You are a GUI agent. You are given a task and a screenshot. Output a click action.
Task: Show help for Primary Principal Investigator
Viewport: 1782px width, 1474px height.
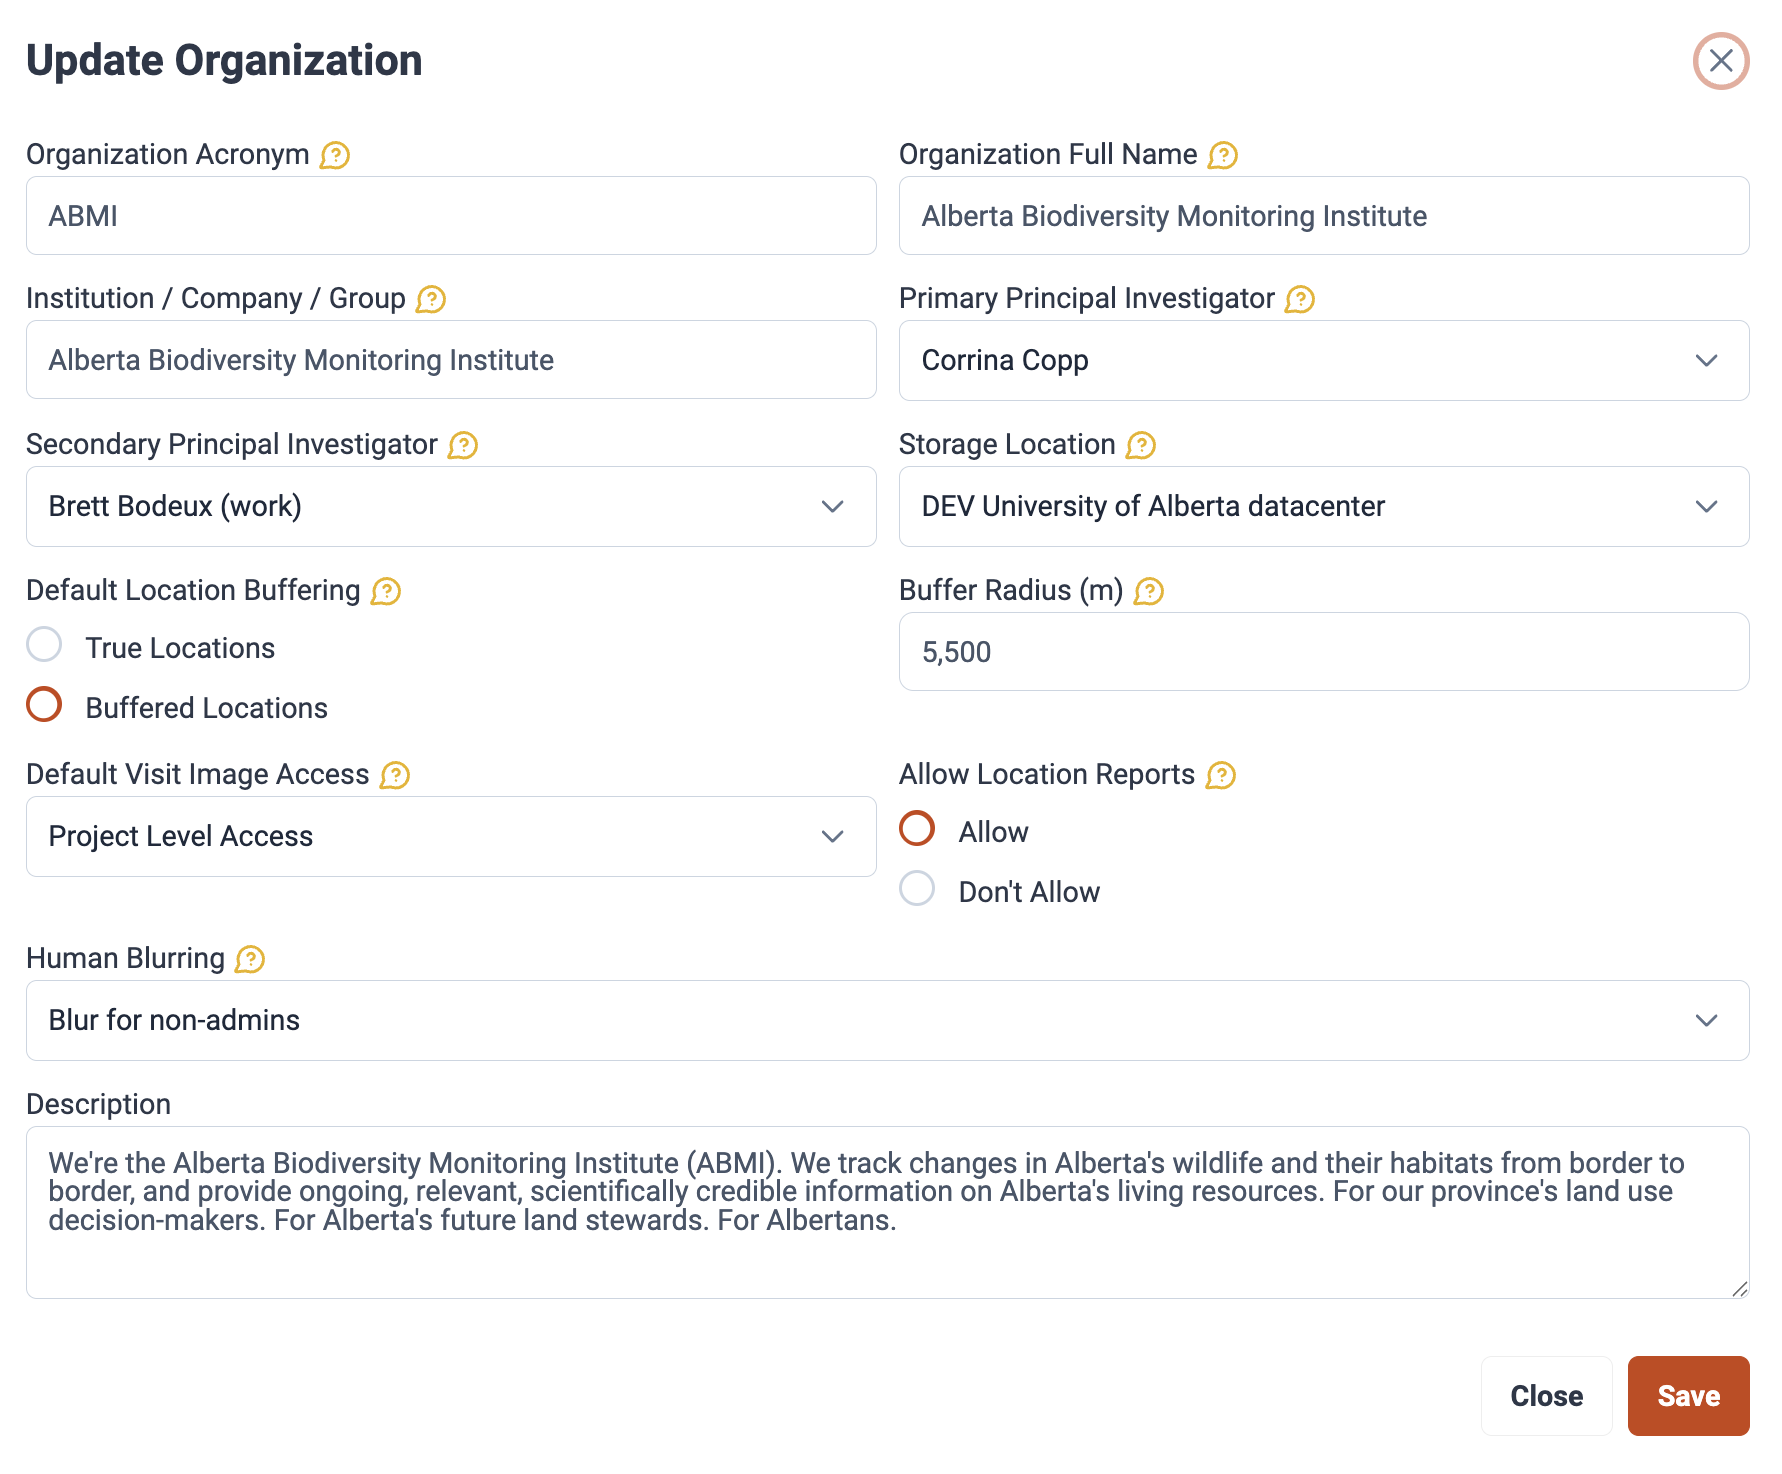pyautogui.click(x=1299, y=300)
